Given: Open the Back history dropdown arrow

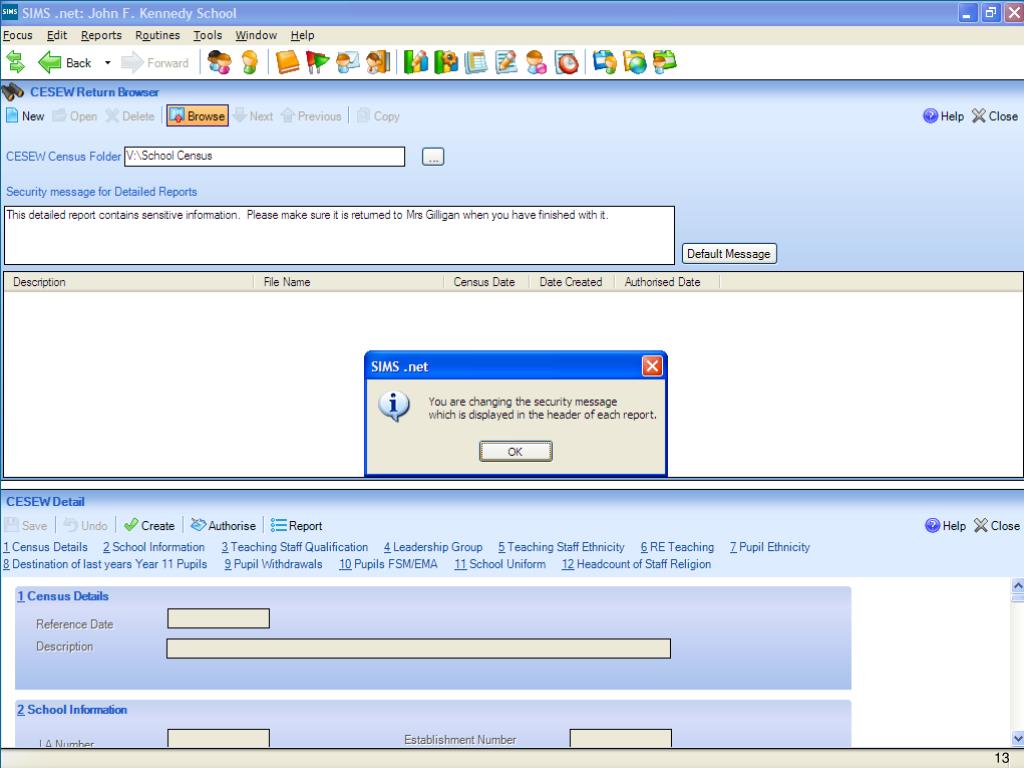Looking at the screenshot, I should 108,63.
